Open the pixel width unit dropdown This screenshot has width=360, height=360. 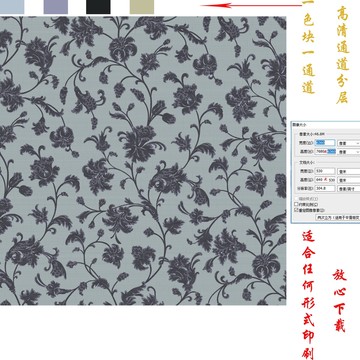tap(349, 143)
